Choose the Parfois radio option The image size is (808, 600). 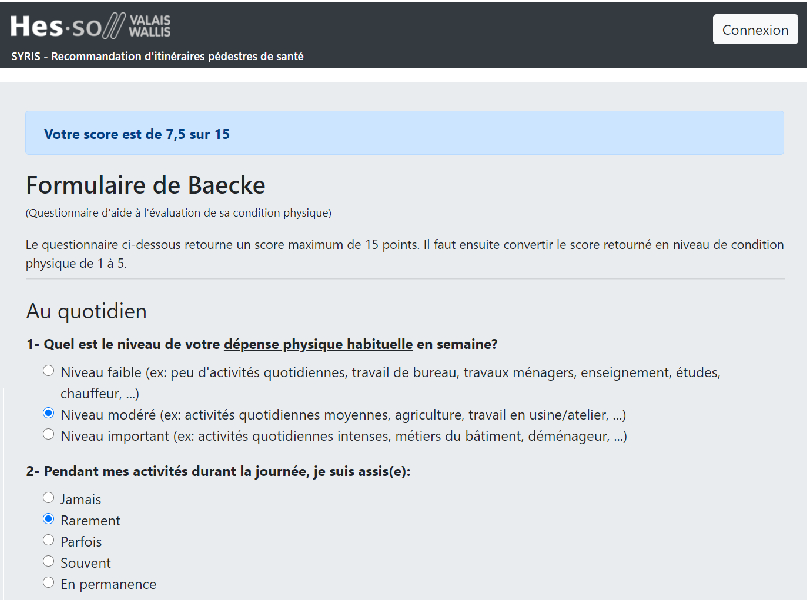(48, 540)
